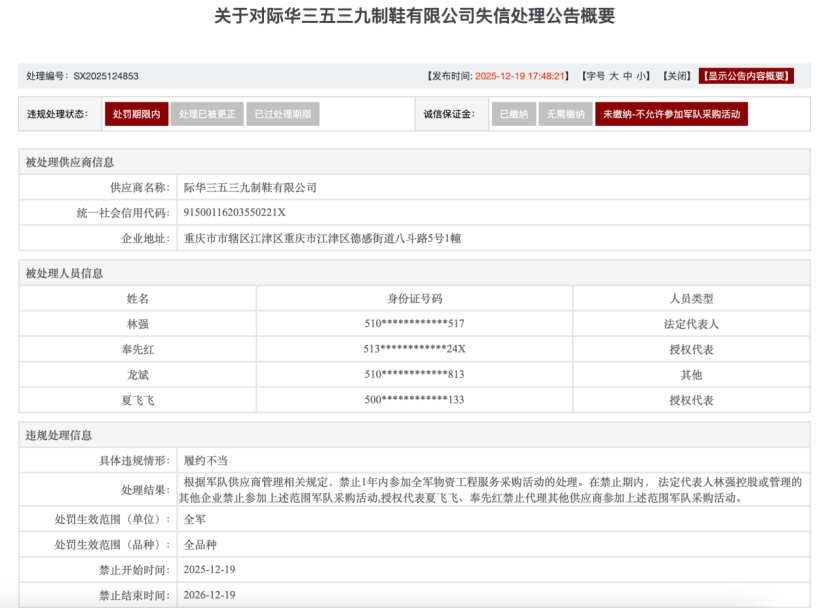Set font size to 大 (large)
Viewport: 830px width, 608px height.
pos(614,76)
